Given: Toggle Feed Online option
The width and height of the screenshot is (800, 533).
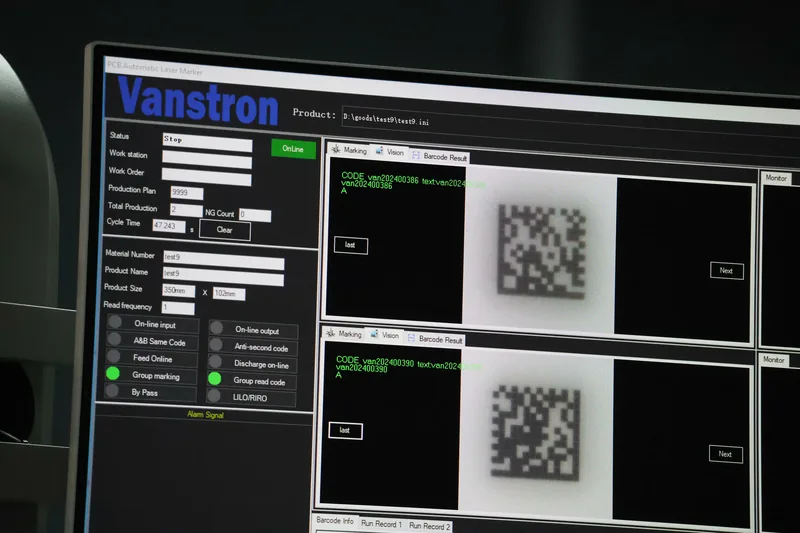Looking at the screenshot, I should click(x=152, y=358).
